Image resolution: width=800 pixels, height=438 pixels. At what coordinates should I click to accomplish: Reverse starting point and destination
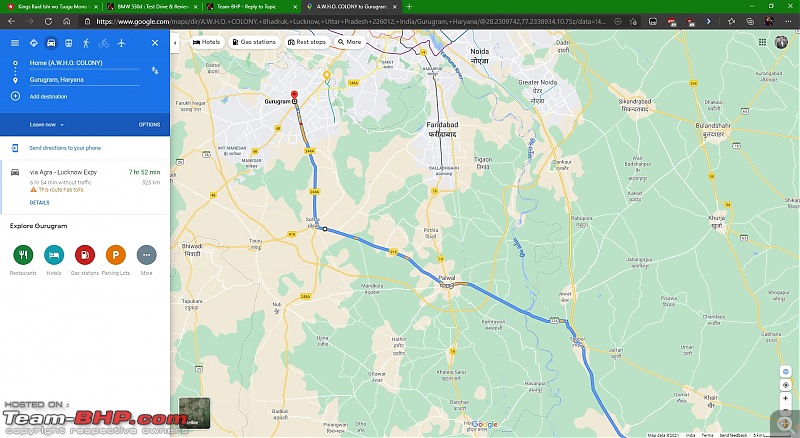[x=155, y=70]
